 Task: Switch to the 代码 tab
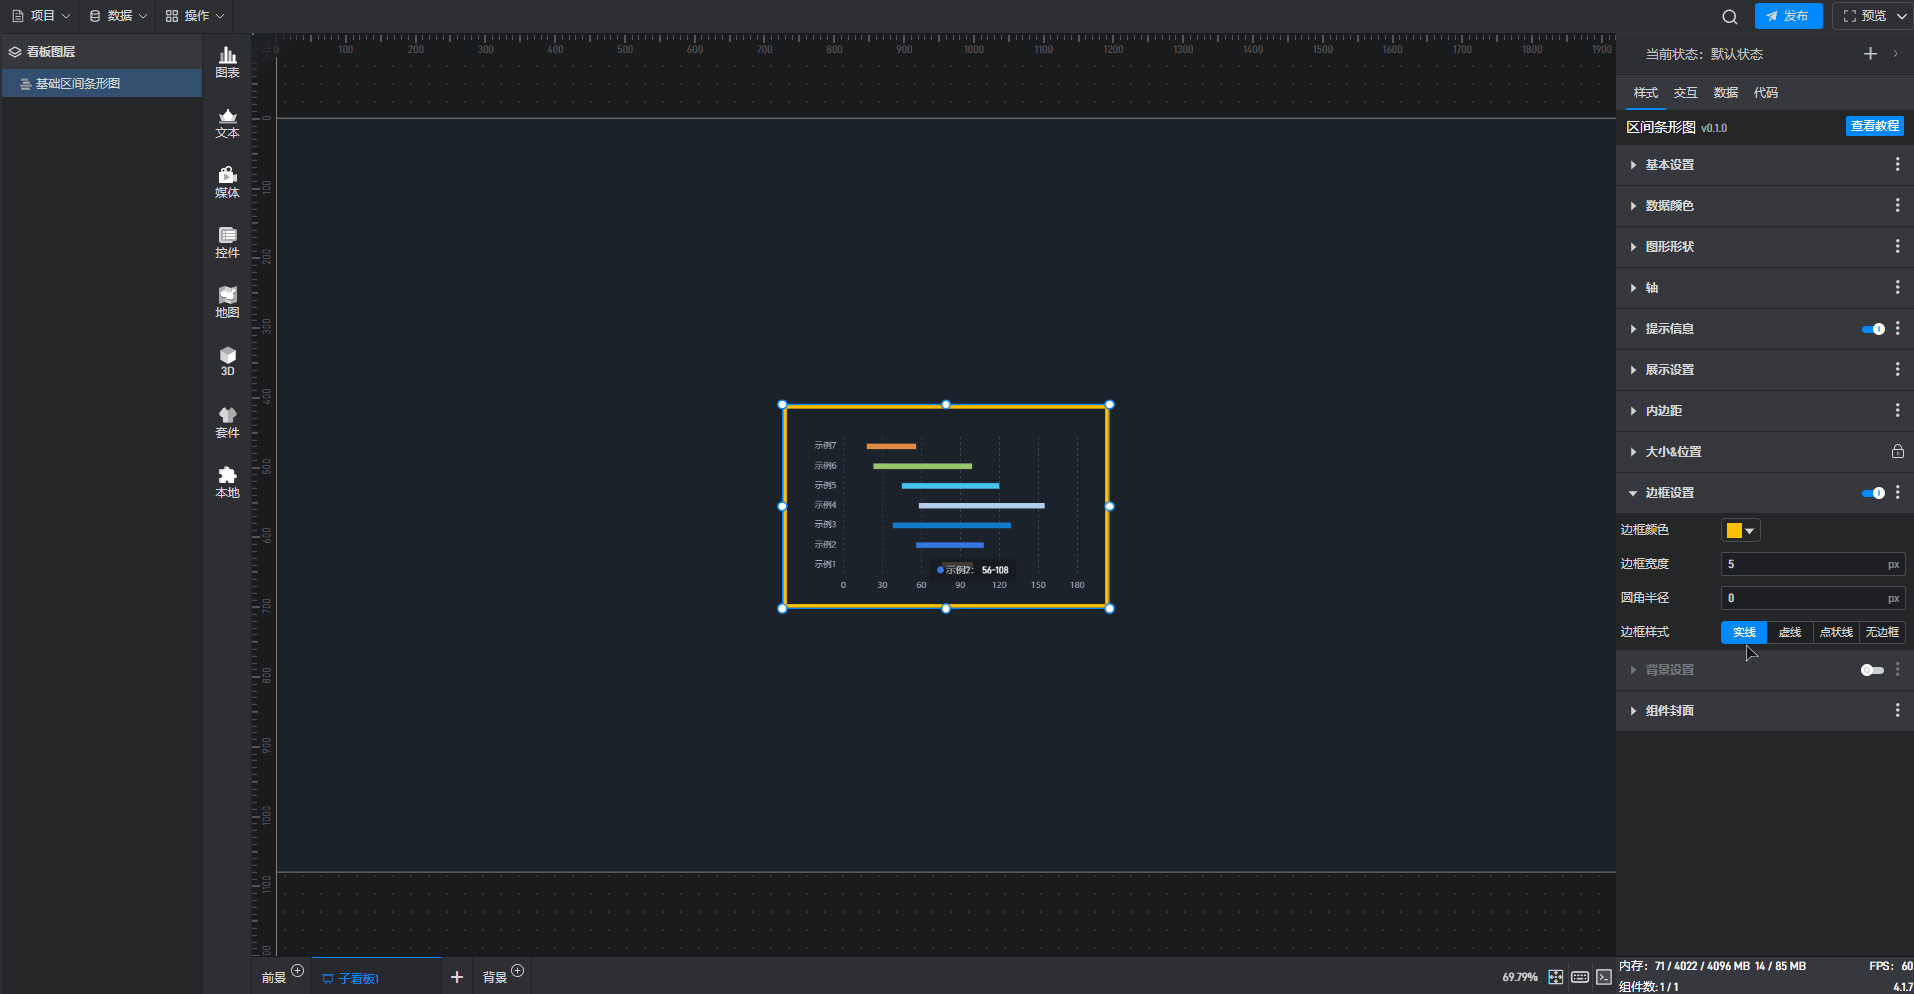(1765, 93)
